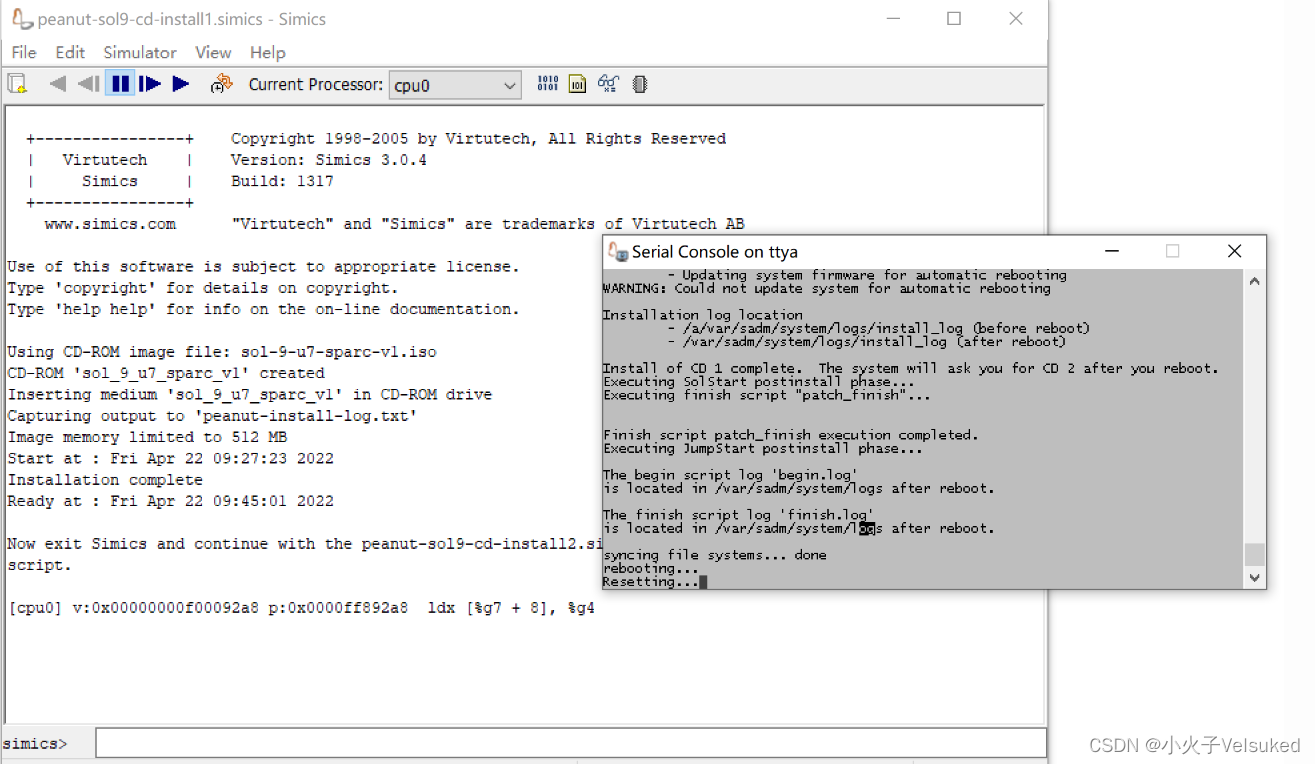
Task: Open the Simulator menu
Action: 139,52
